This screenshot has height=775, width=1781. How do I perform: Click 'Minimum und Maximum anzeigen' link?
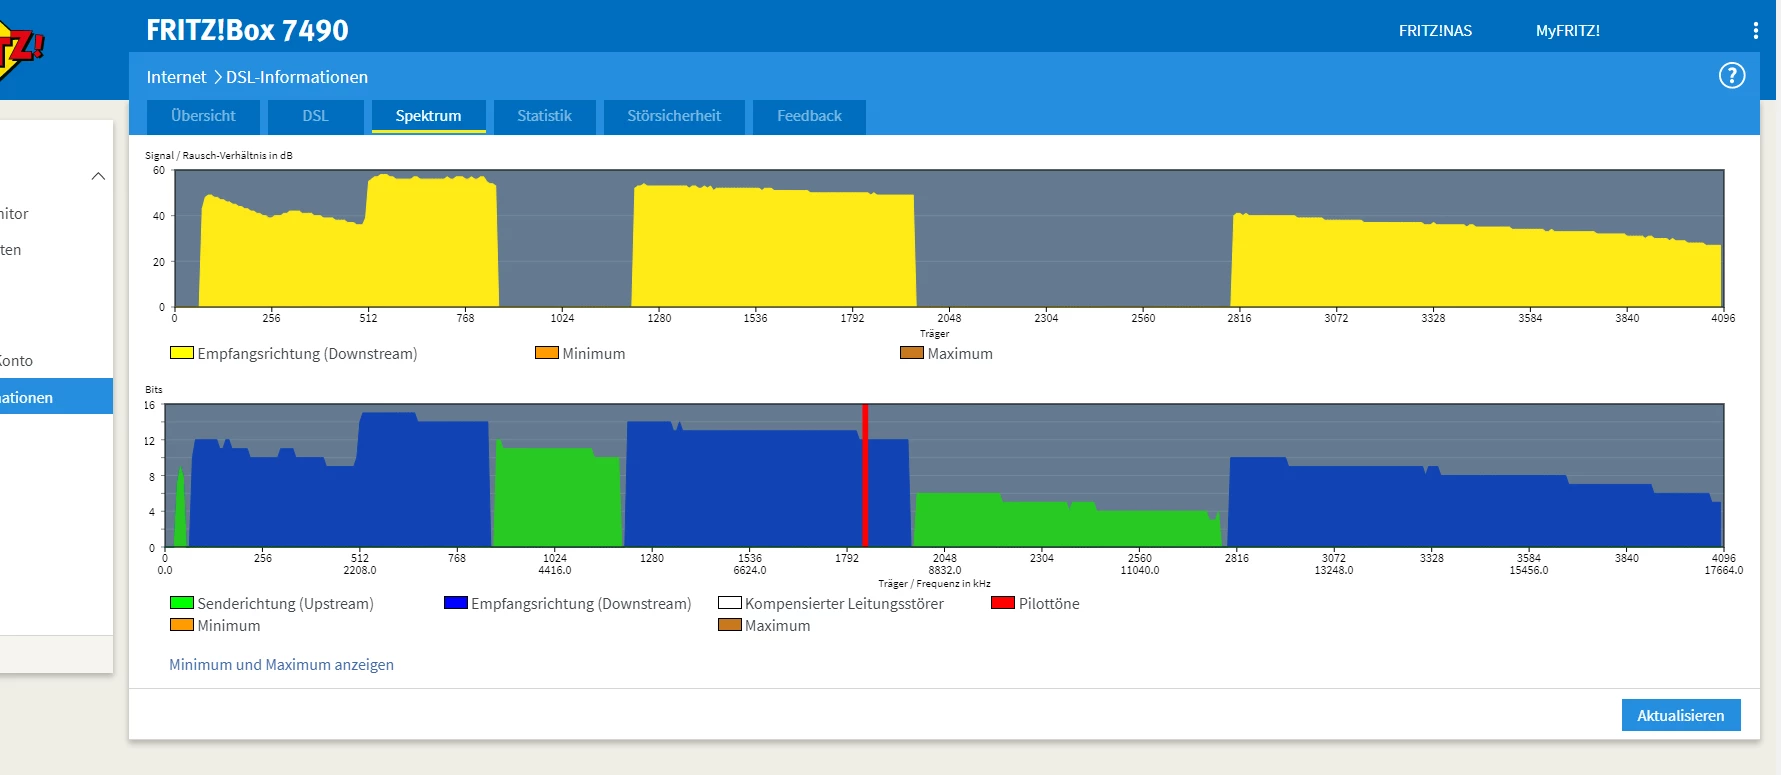[281, 665]
